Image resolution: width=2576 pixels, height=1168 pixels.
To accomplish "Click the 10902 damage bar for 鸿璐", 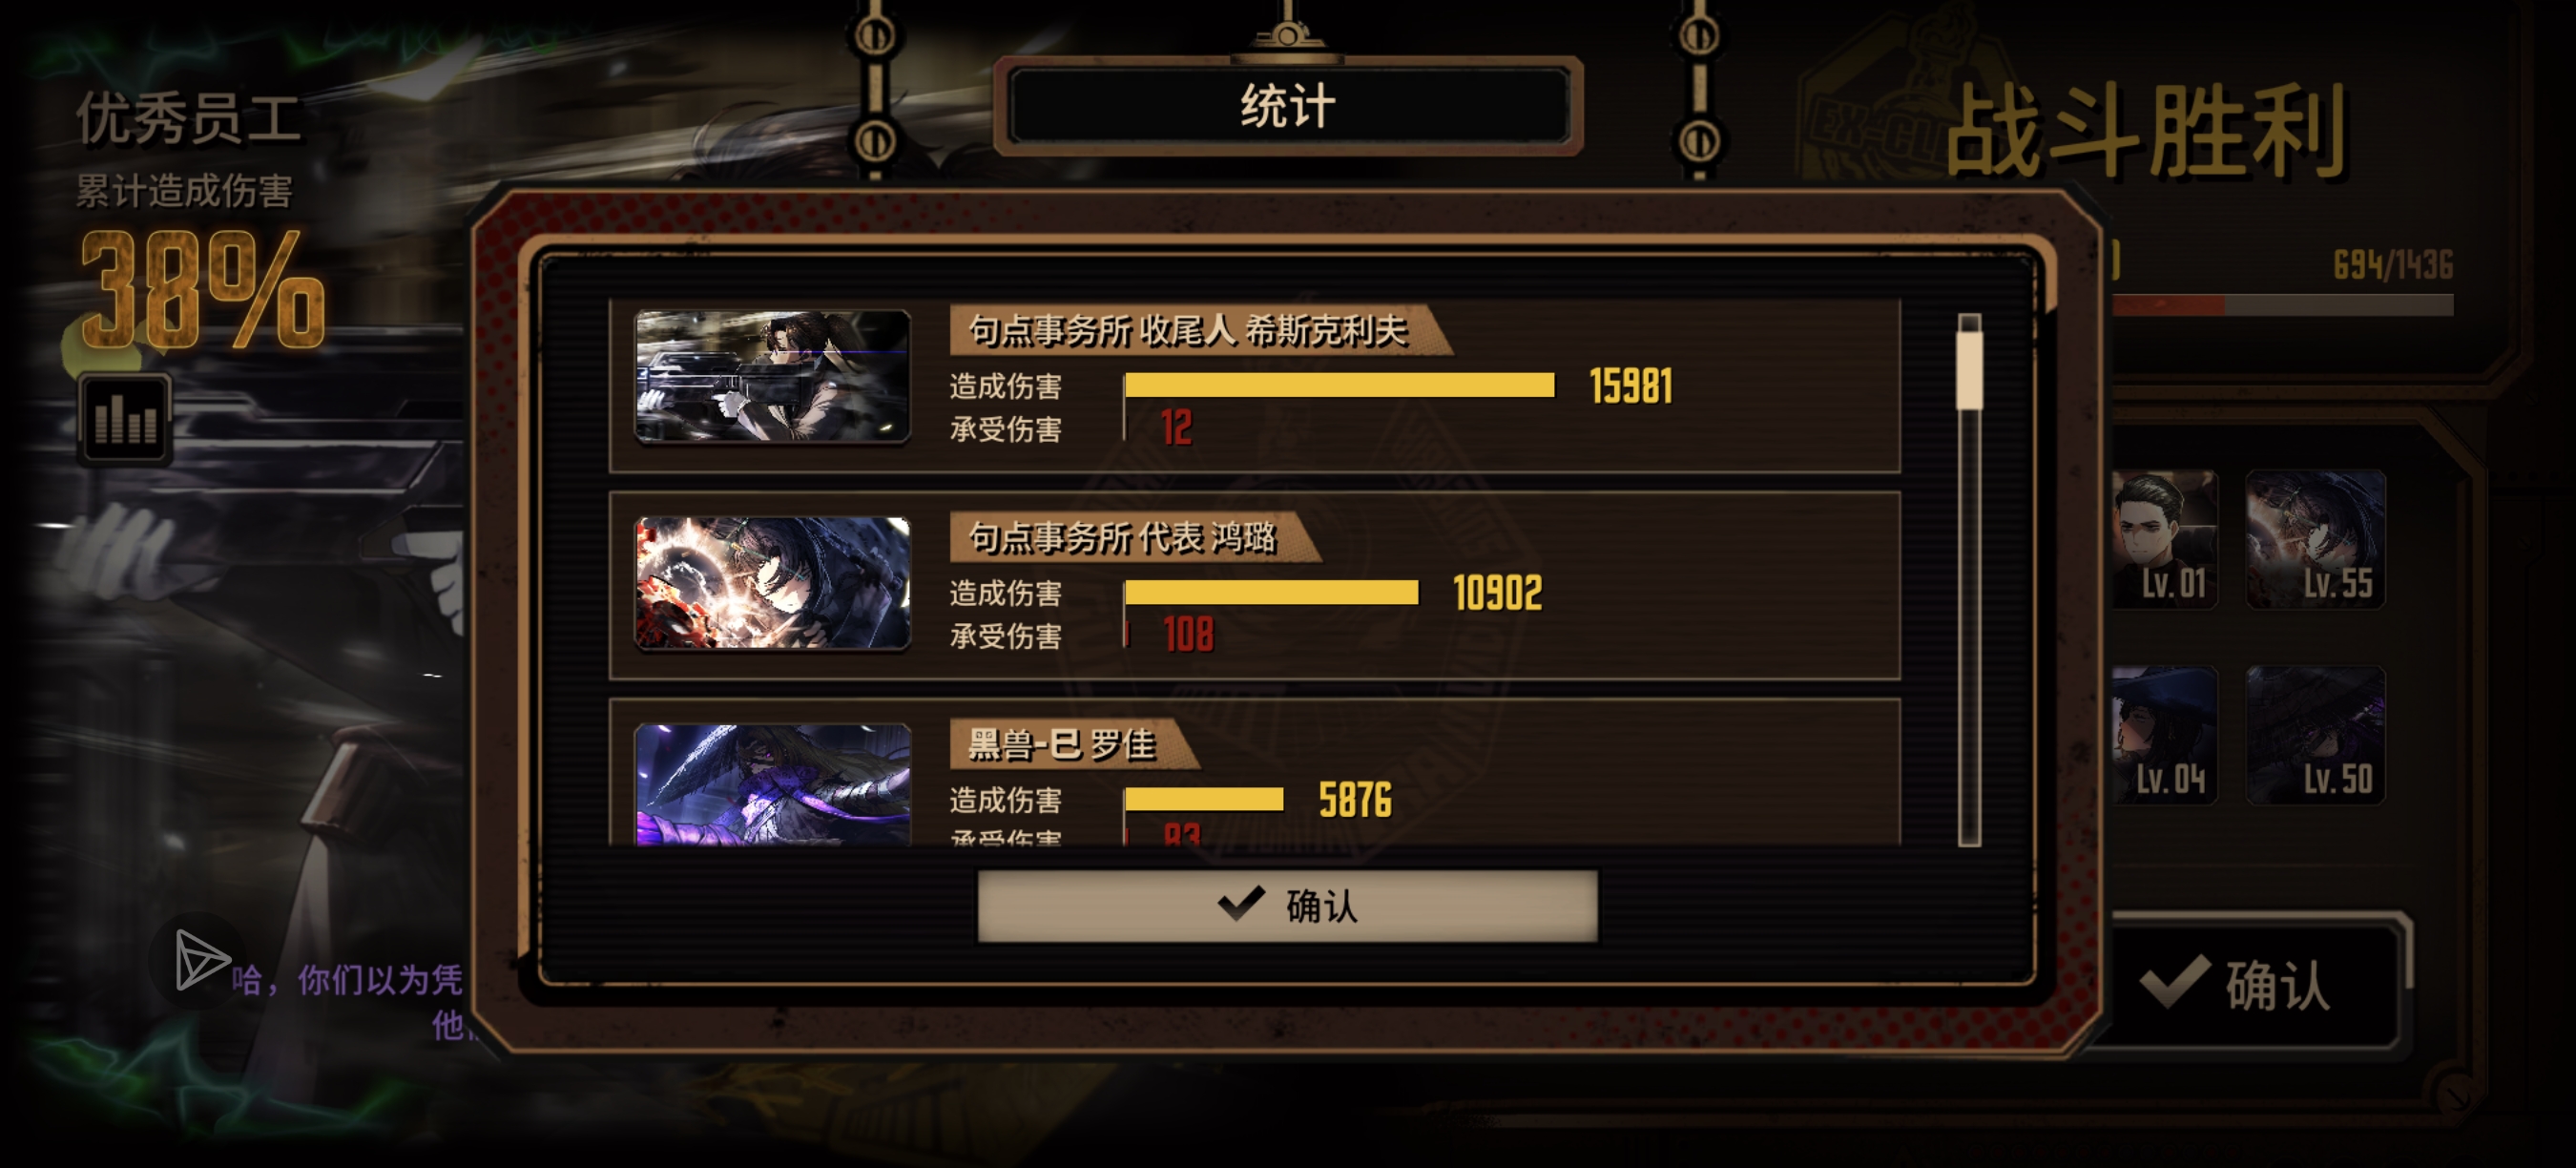I will click(1271, 592).
